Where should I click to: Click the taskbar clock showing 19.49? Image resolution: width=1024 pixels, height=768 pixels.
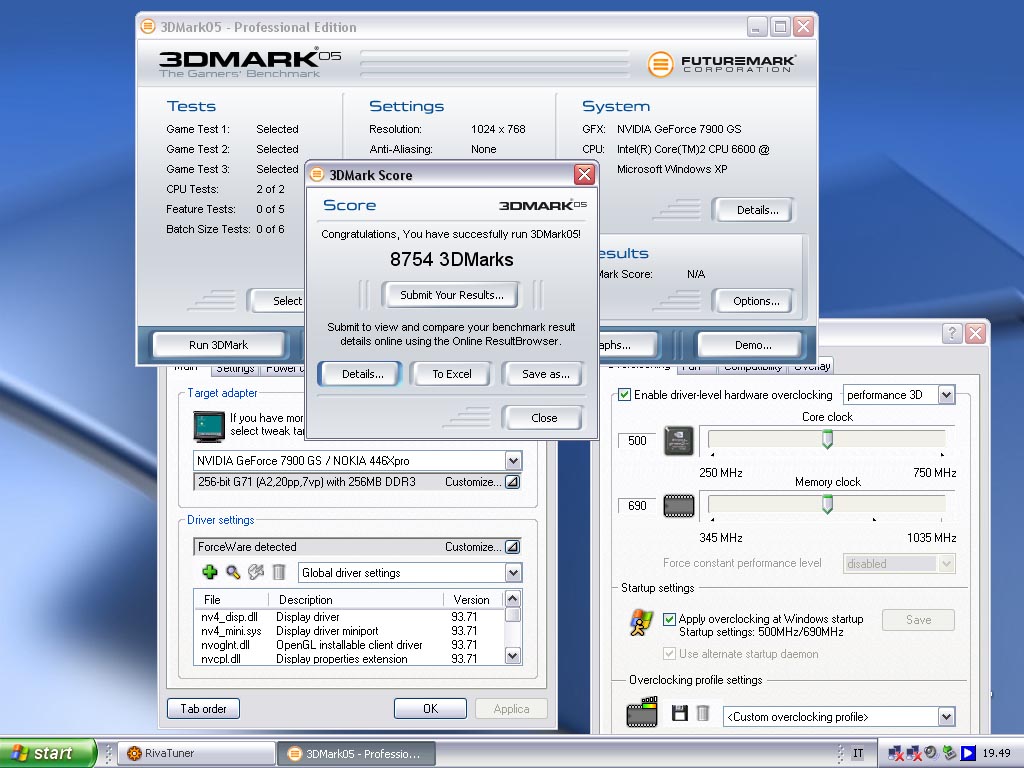pos(996,753)
